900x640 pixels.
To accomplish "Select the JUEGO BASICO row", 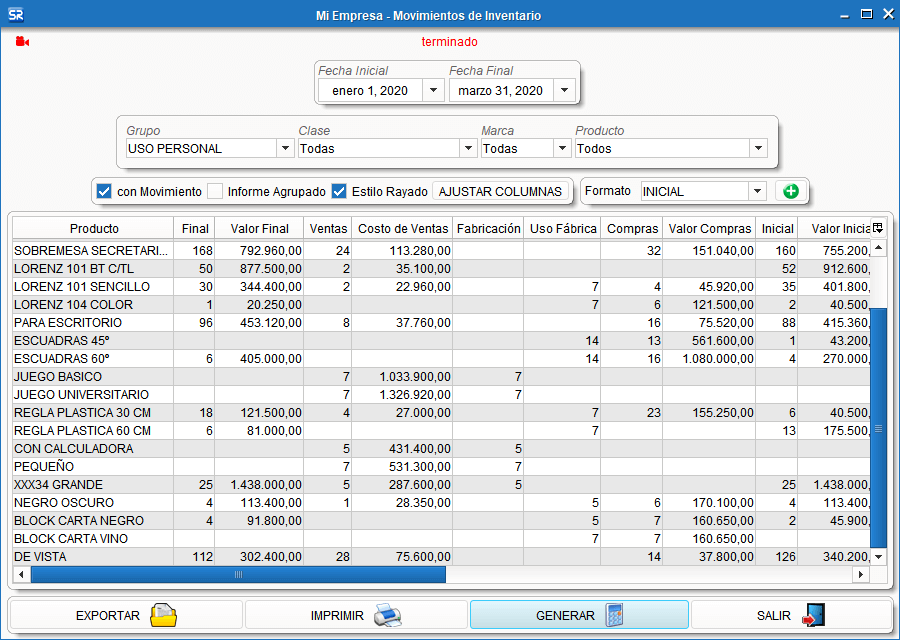I will [x=441, y=377].
